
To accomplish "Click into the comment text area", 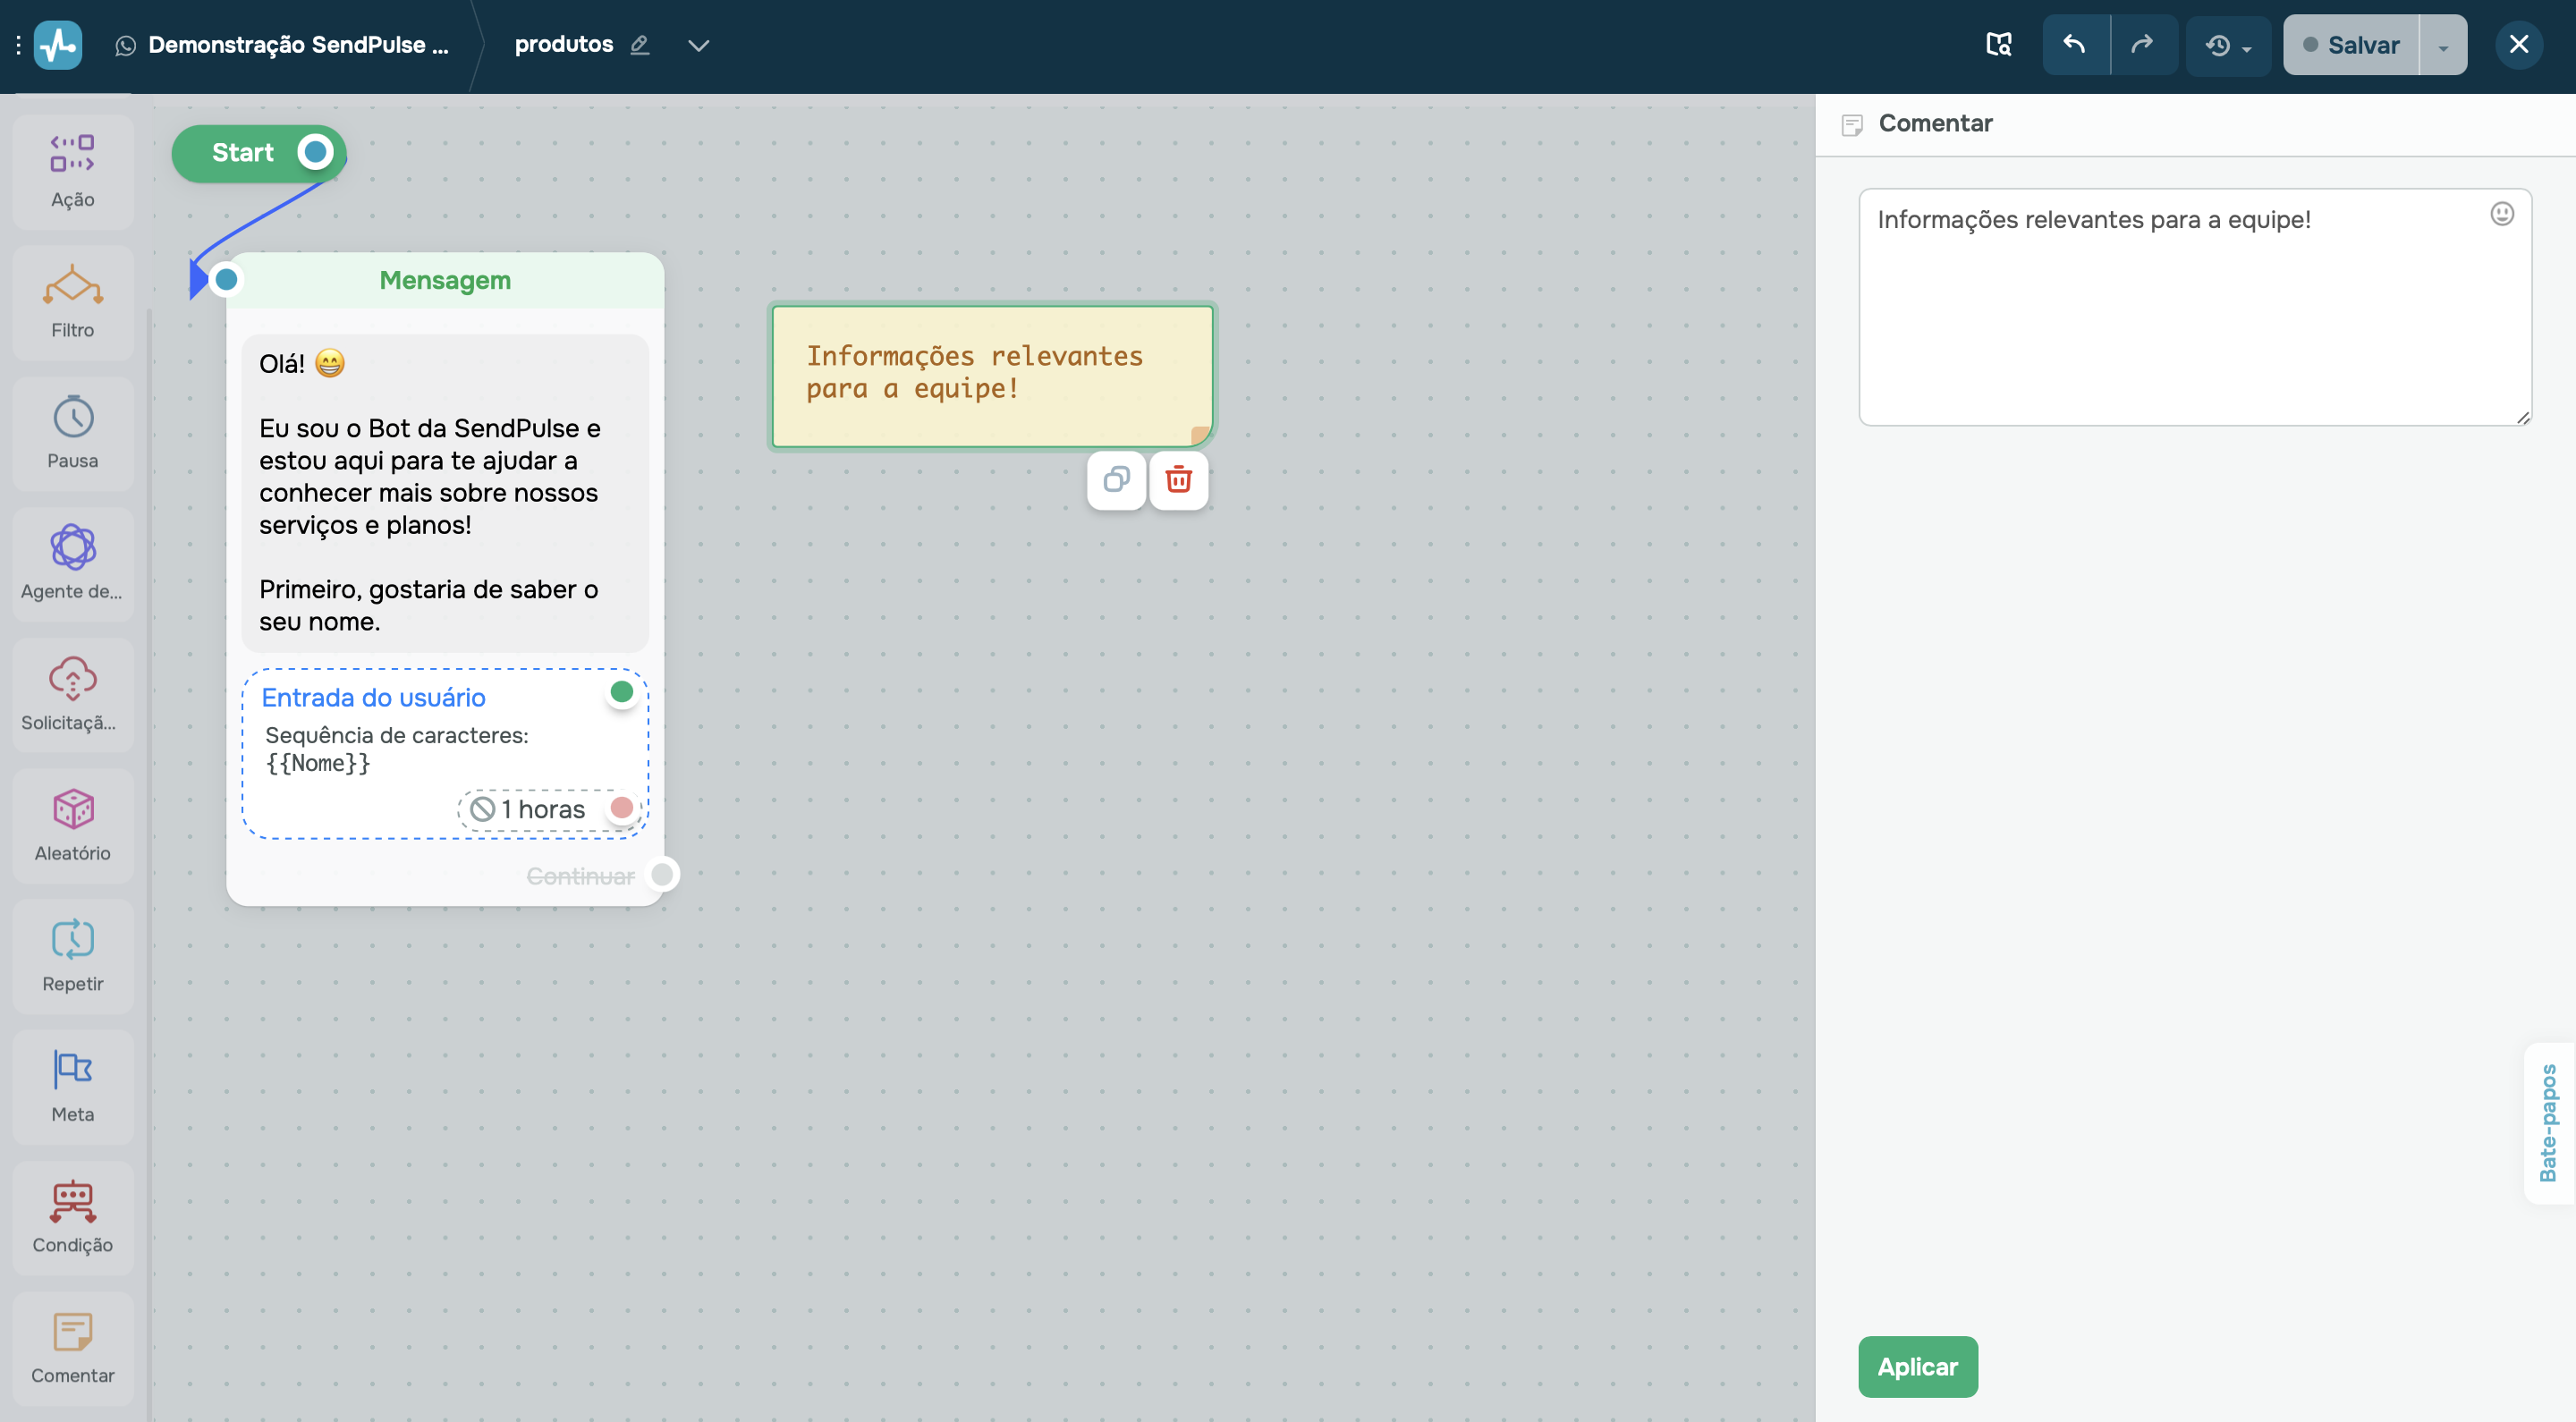I will [x=2195, y=308].
